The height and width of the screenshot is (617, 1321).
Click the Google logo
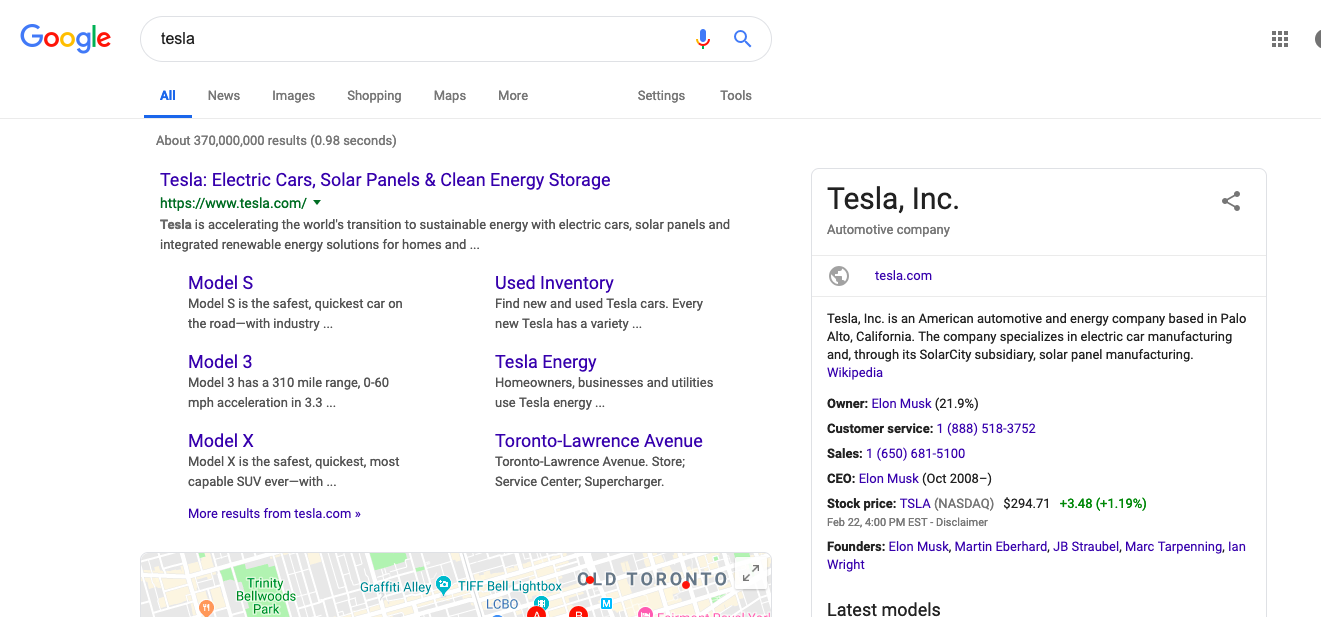click(x=66, y=38)
